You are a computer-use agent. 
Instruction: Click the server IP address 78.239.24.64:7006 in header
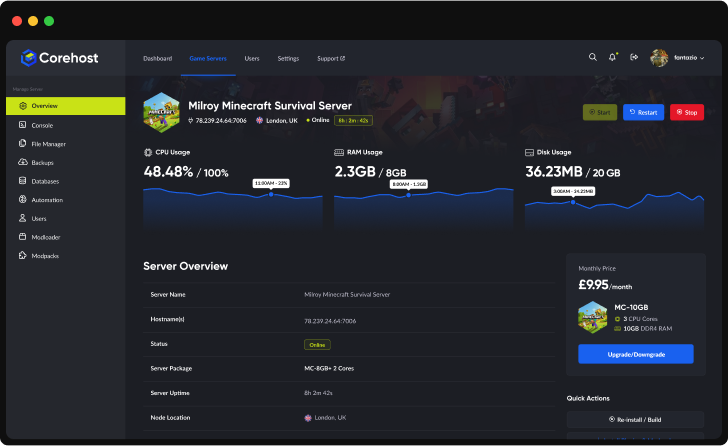(221, 121)
